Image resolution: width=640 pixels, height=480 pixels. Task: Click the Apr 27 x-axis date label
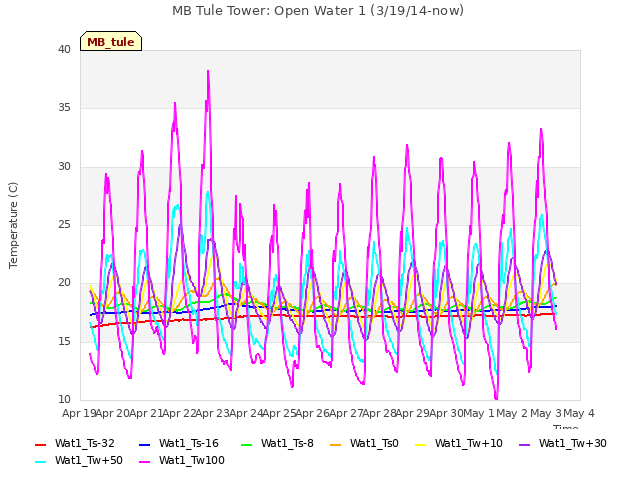(346, 413)
